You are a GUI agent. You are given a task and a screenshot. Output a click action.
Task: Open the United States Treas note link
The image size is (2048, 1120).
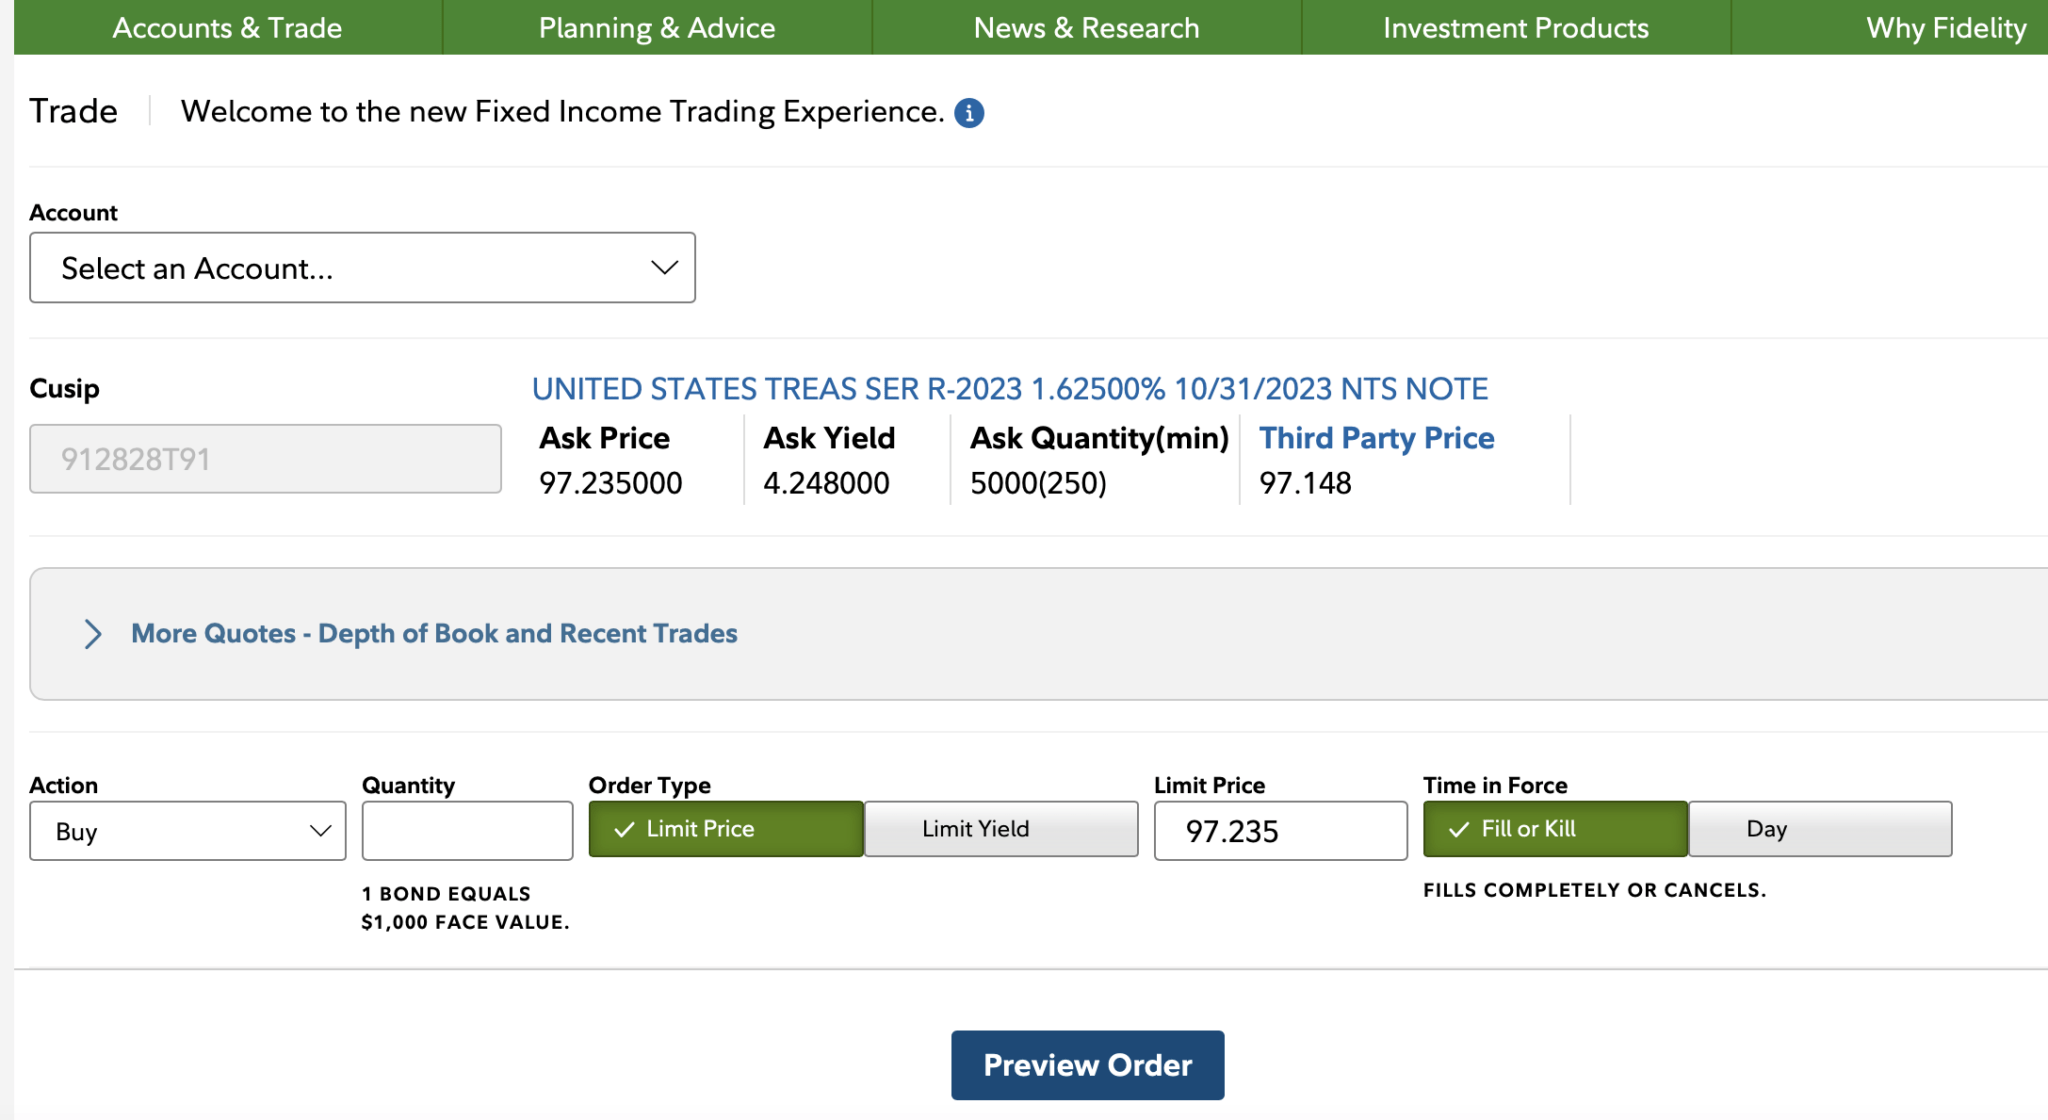[x=1009, y=388]
